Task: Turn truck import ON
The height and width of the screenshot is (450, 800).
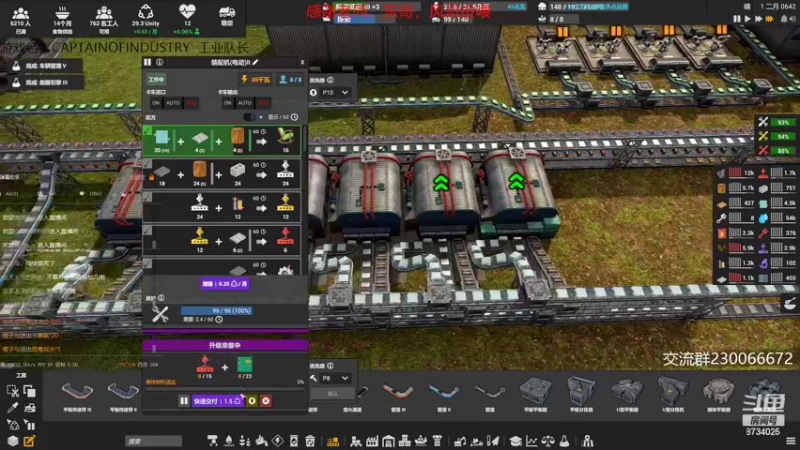Action: (156, 103)
